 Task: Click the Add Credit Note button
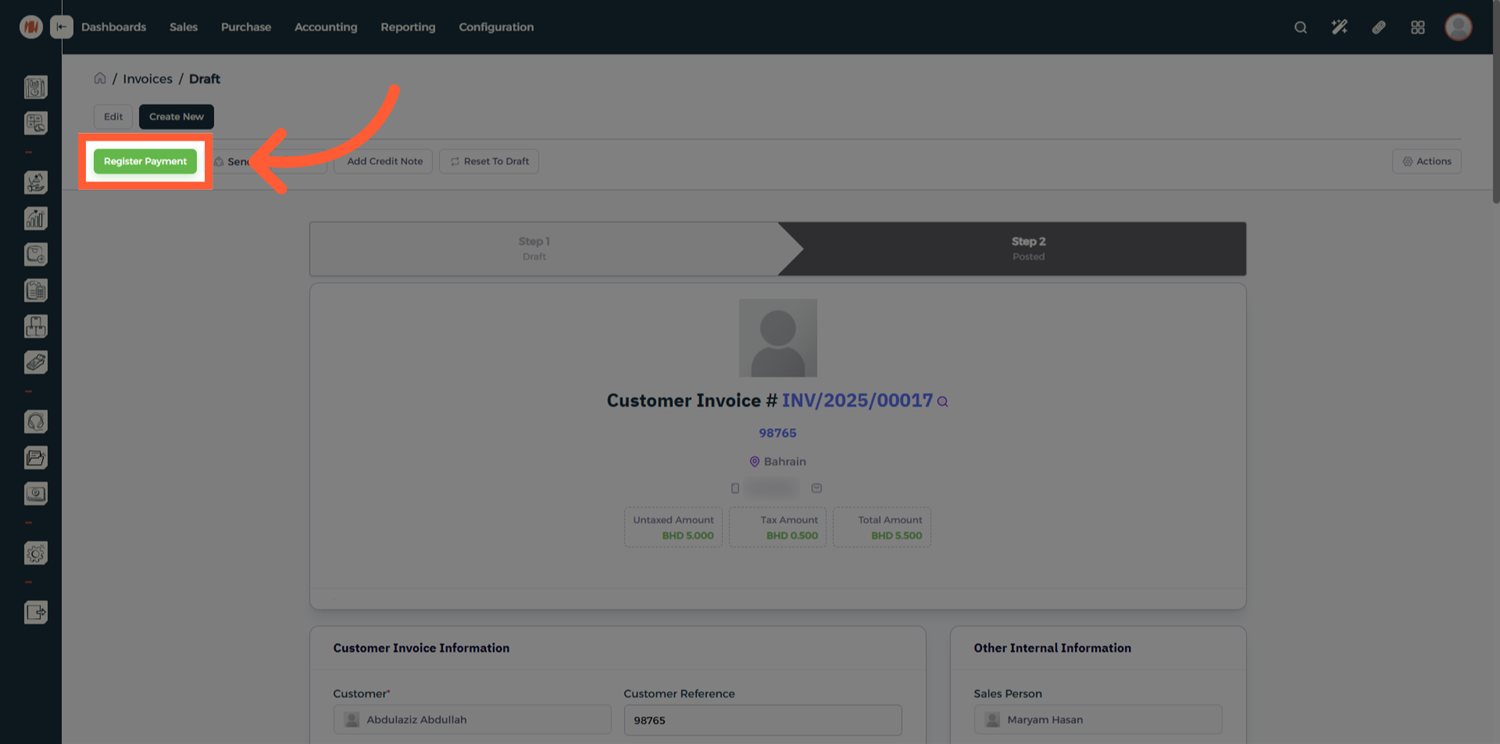click(x=384, y=161)
